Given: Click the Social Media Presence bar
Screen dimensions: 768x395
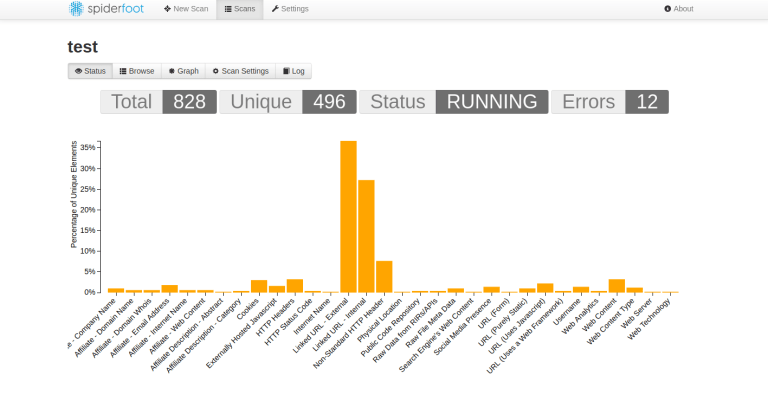Looking at the screenshot, I should click(x=491, y=290).
